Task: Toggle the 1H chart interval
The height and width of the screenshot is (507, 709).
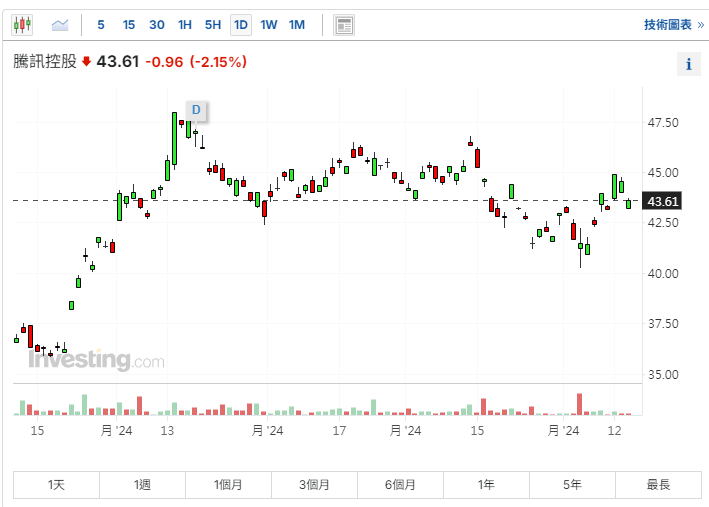Action: click(x=185, y=24)
